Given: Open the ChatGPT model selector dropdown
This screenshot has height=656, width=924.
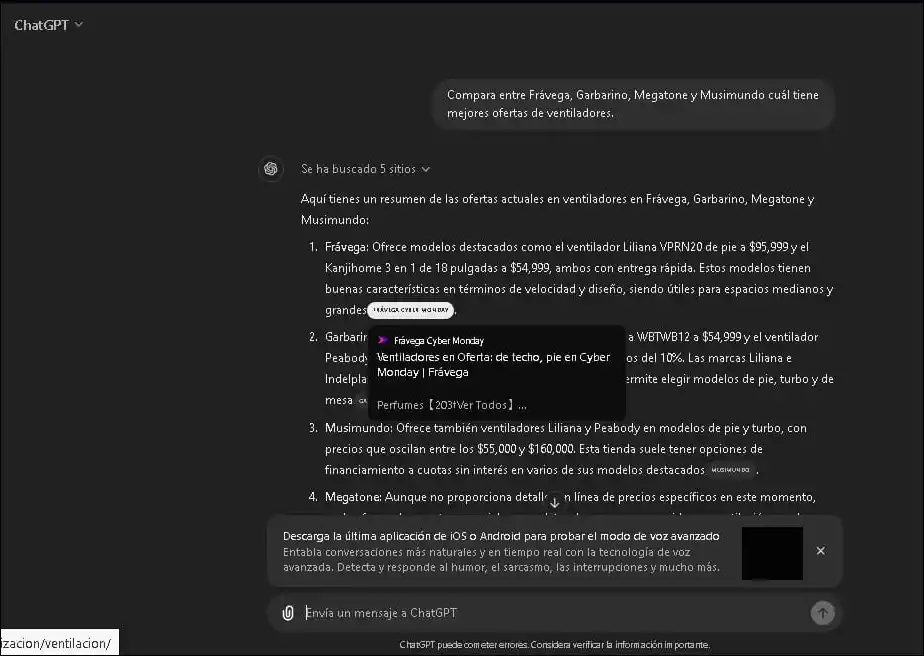Looking at the screenshot, I should click(x=48, y=25).
